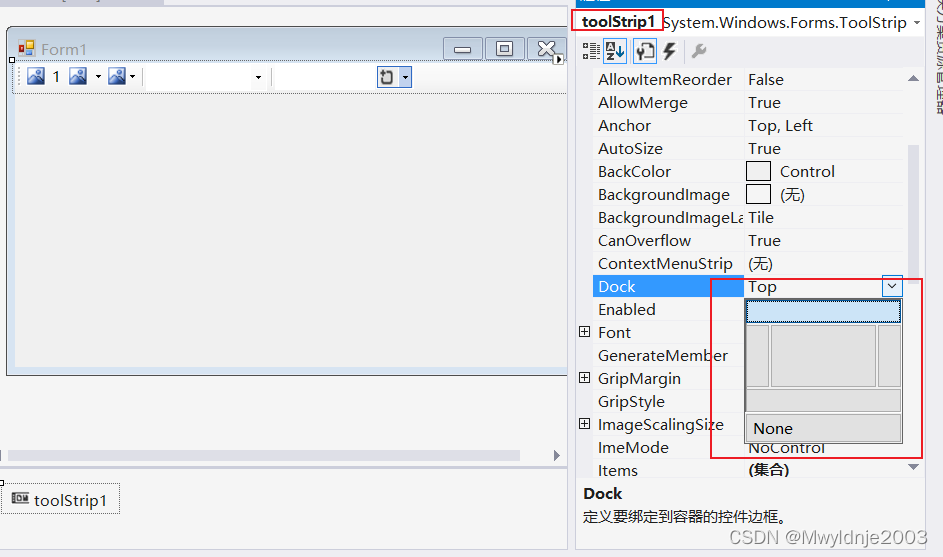Screen dimensions: 943x557
Task: Open the split button's dropdown arrow
Action: click(x=98, y=76)
